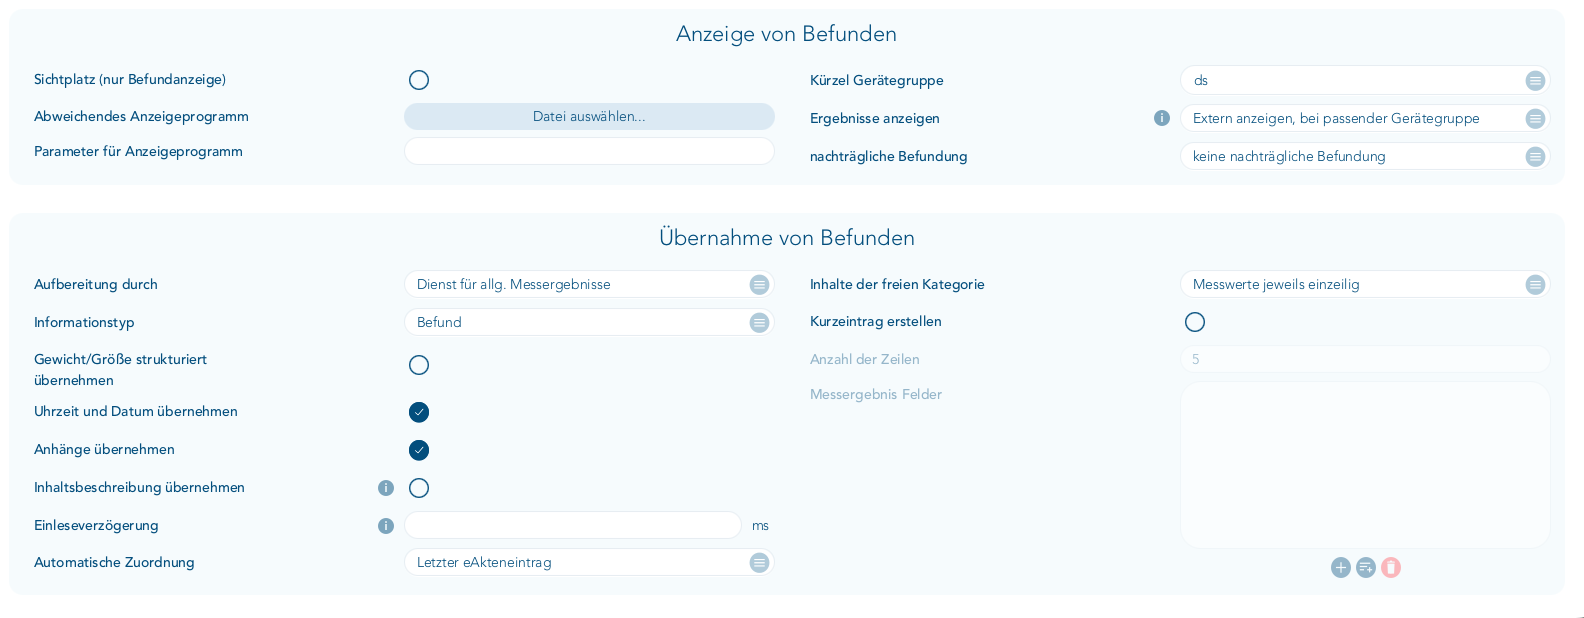Click the Parameter für Anzeigeprogramm input field

tap(589, 152)
